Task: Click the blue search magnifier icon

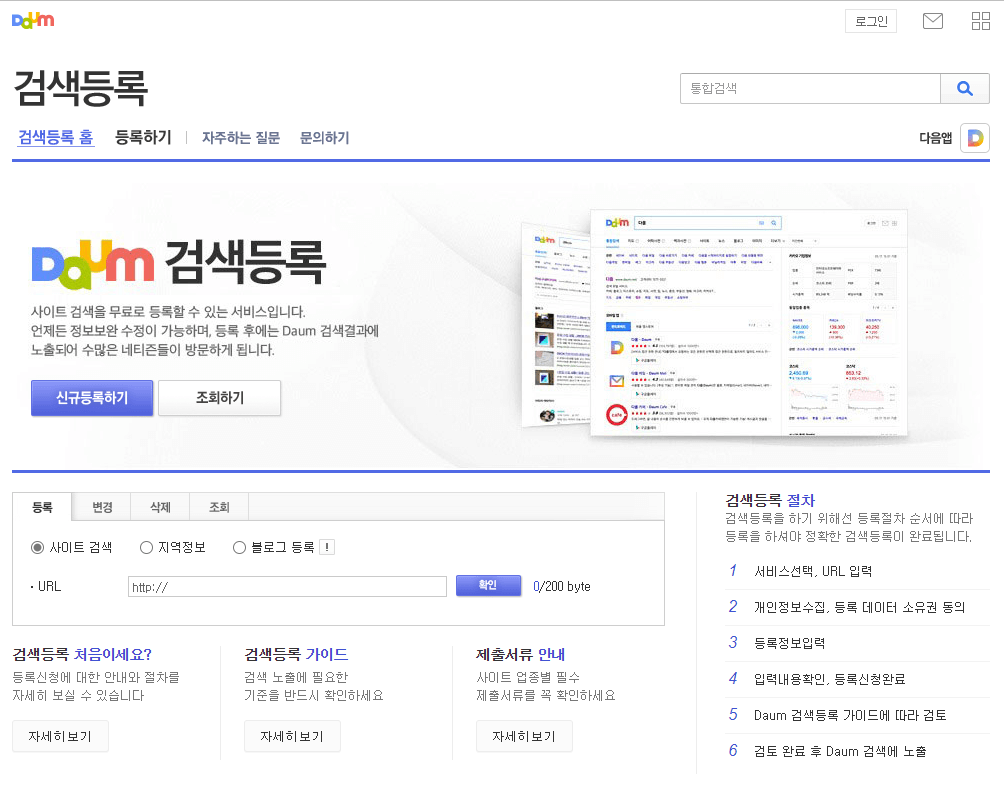Action: (964, 88)
